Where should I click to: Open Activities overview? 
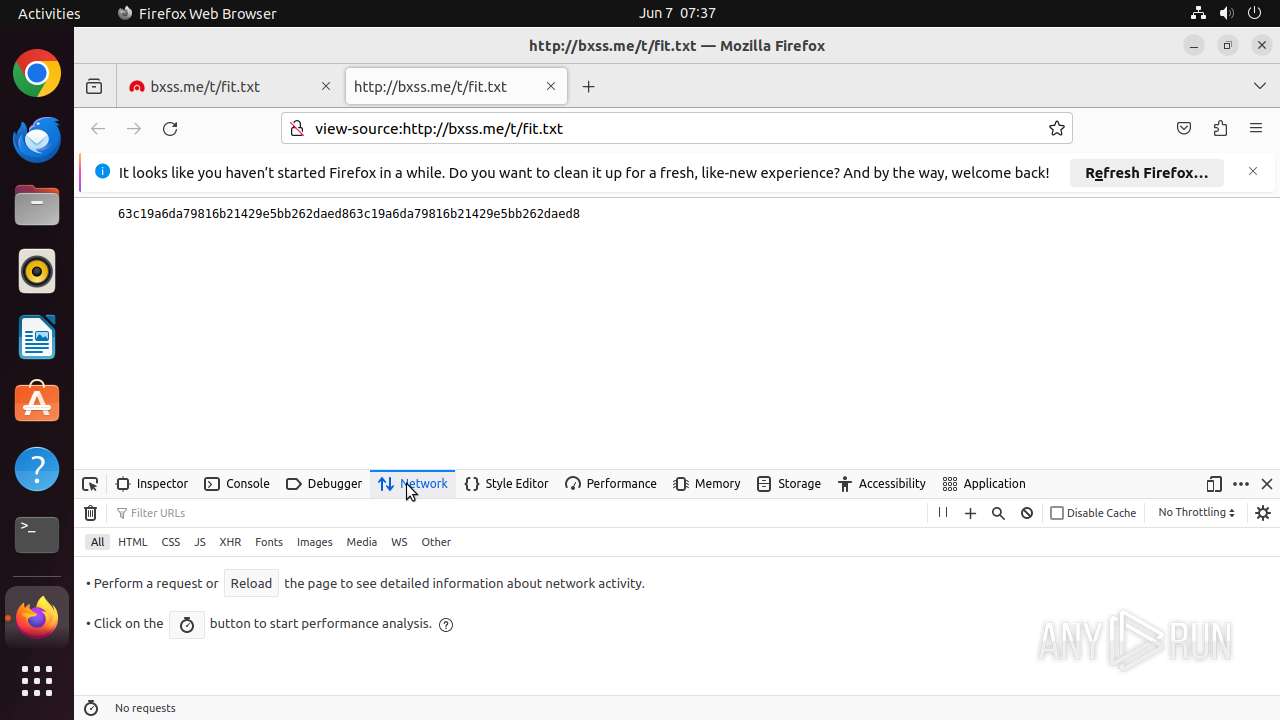tap(49, 13)
